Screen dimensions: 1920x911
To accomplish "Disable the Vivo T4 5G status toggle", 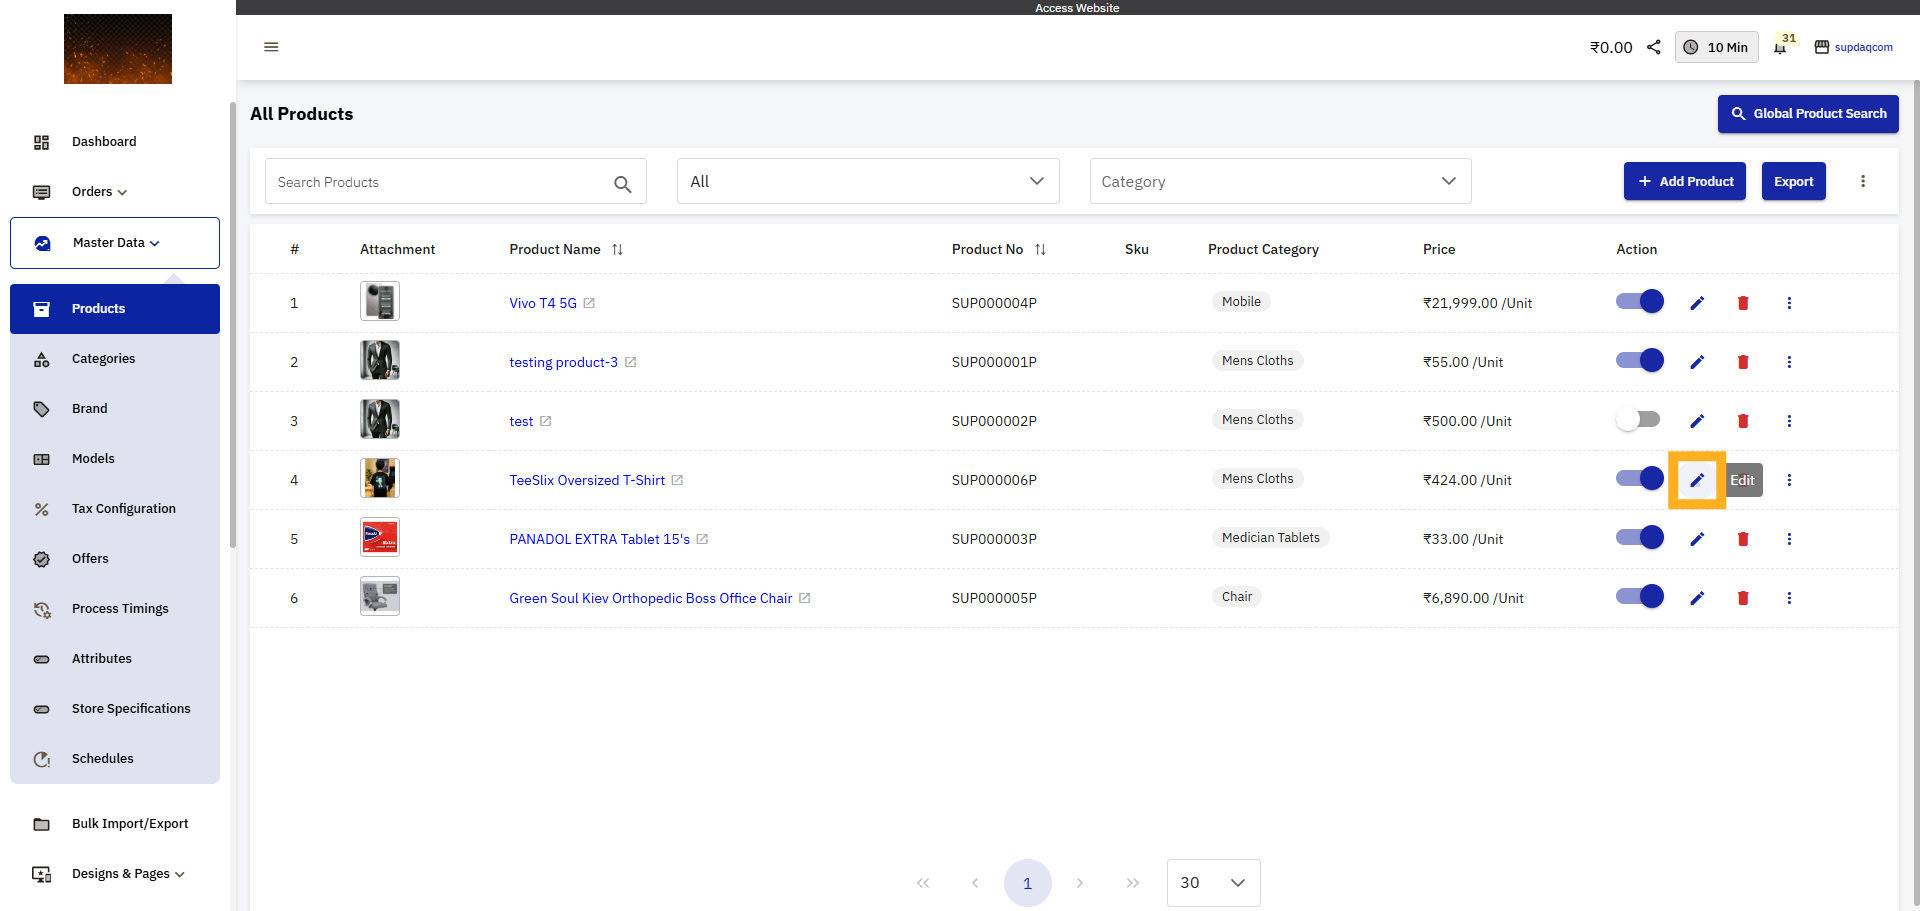I will (x=1639, y=302).
